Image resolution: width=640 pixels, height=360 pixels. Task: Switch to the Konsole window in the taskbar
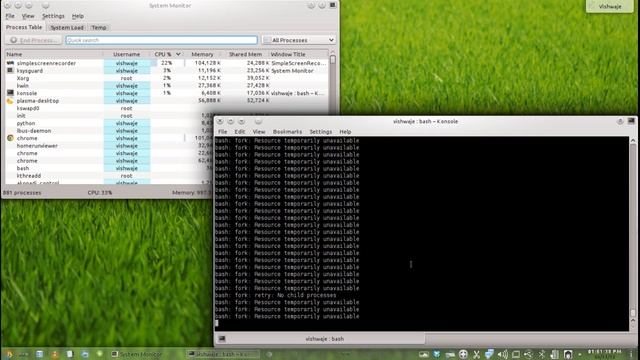(223, 354)
